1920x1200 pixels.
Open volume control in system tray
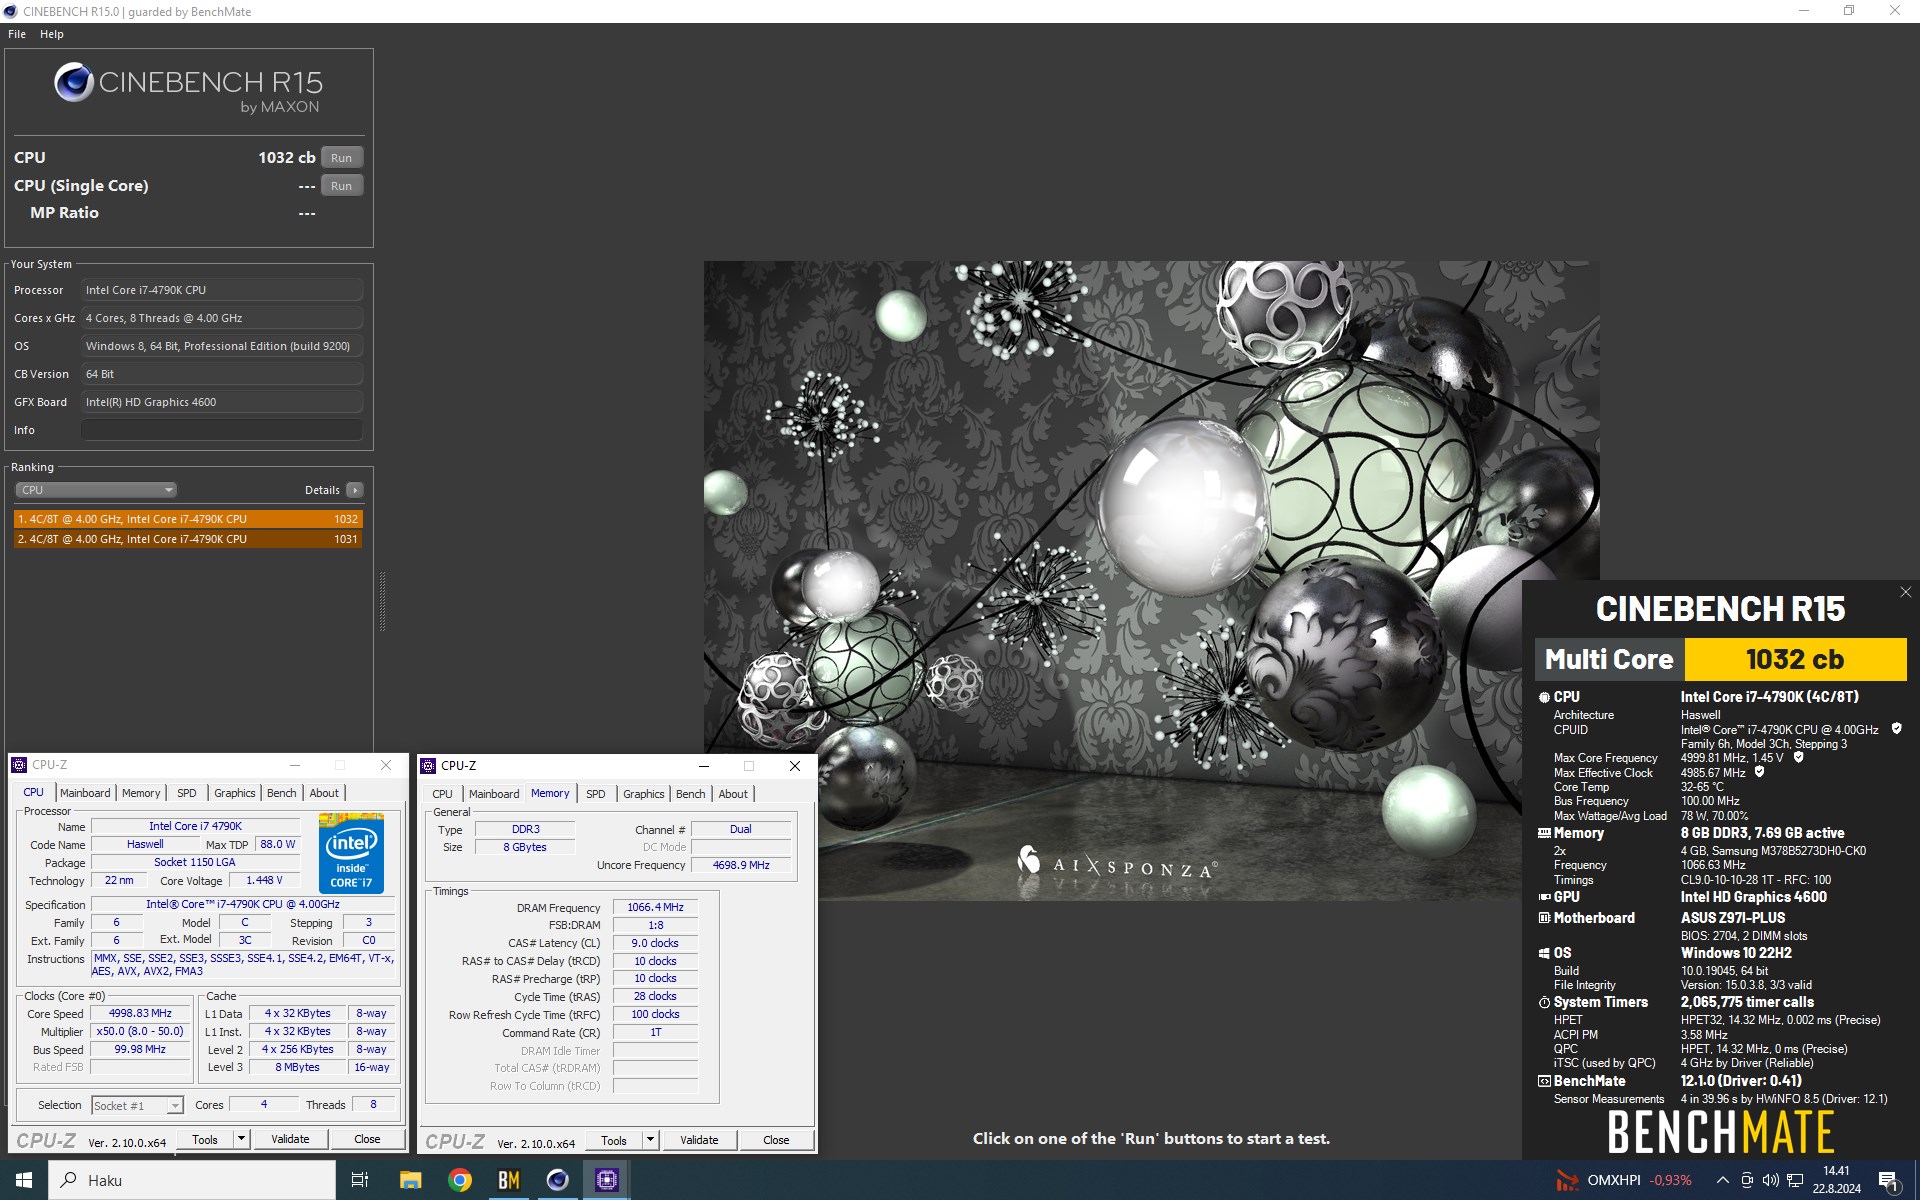coord(1770,1180)
